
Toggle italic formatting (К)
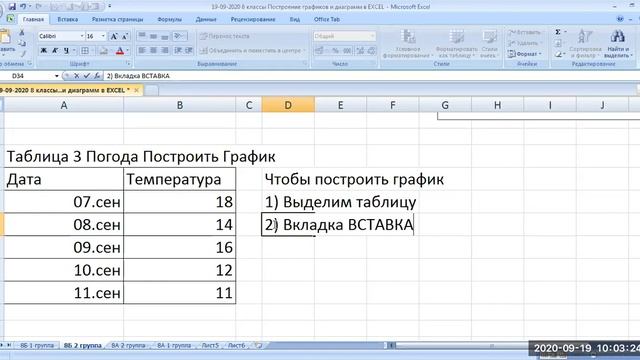point(55,51)
